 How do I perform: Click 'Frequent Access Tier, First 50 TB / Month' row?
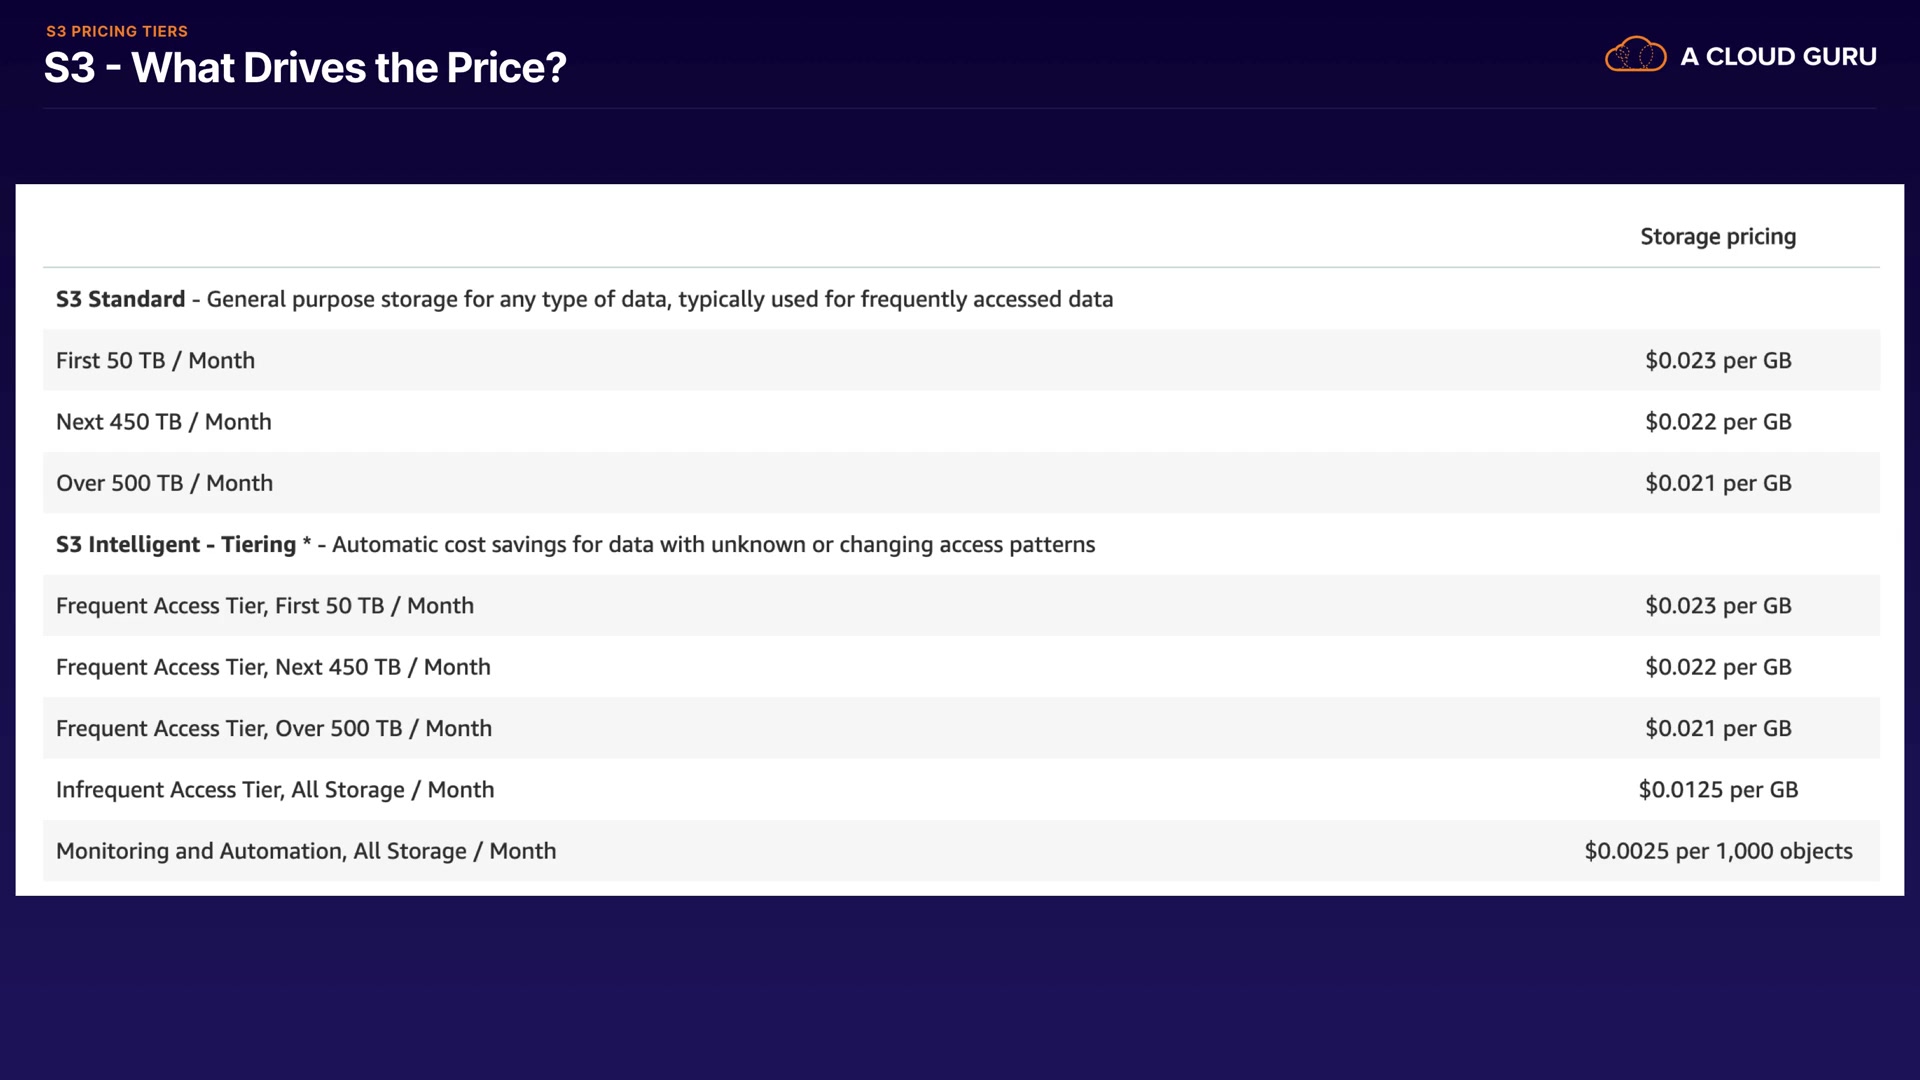[x=265, y=606]
